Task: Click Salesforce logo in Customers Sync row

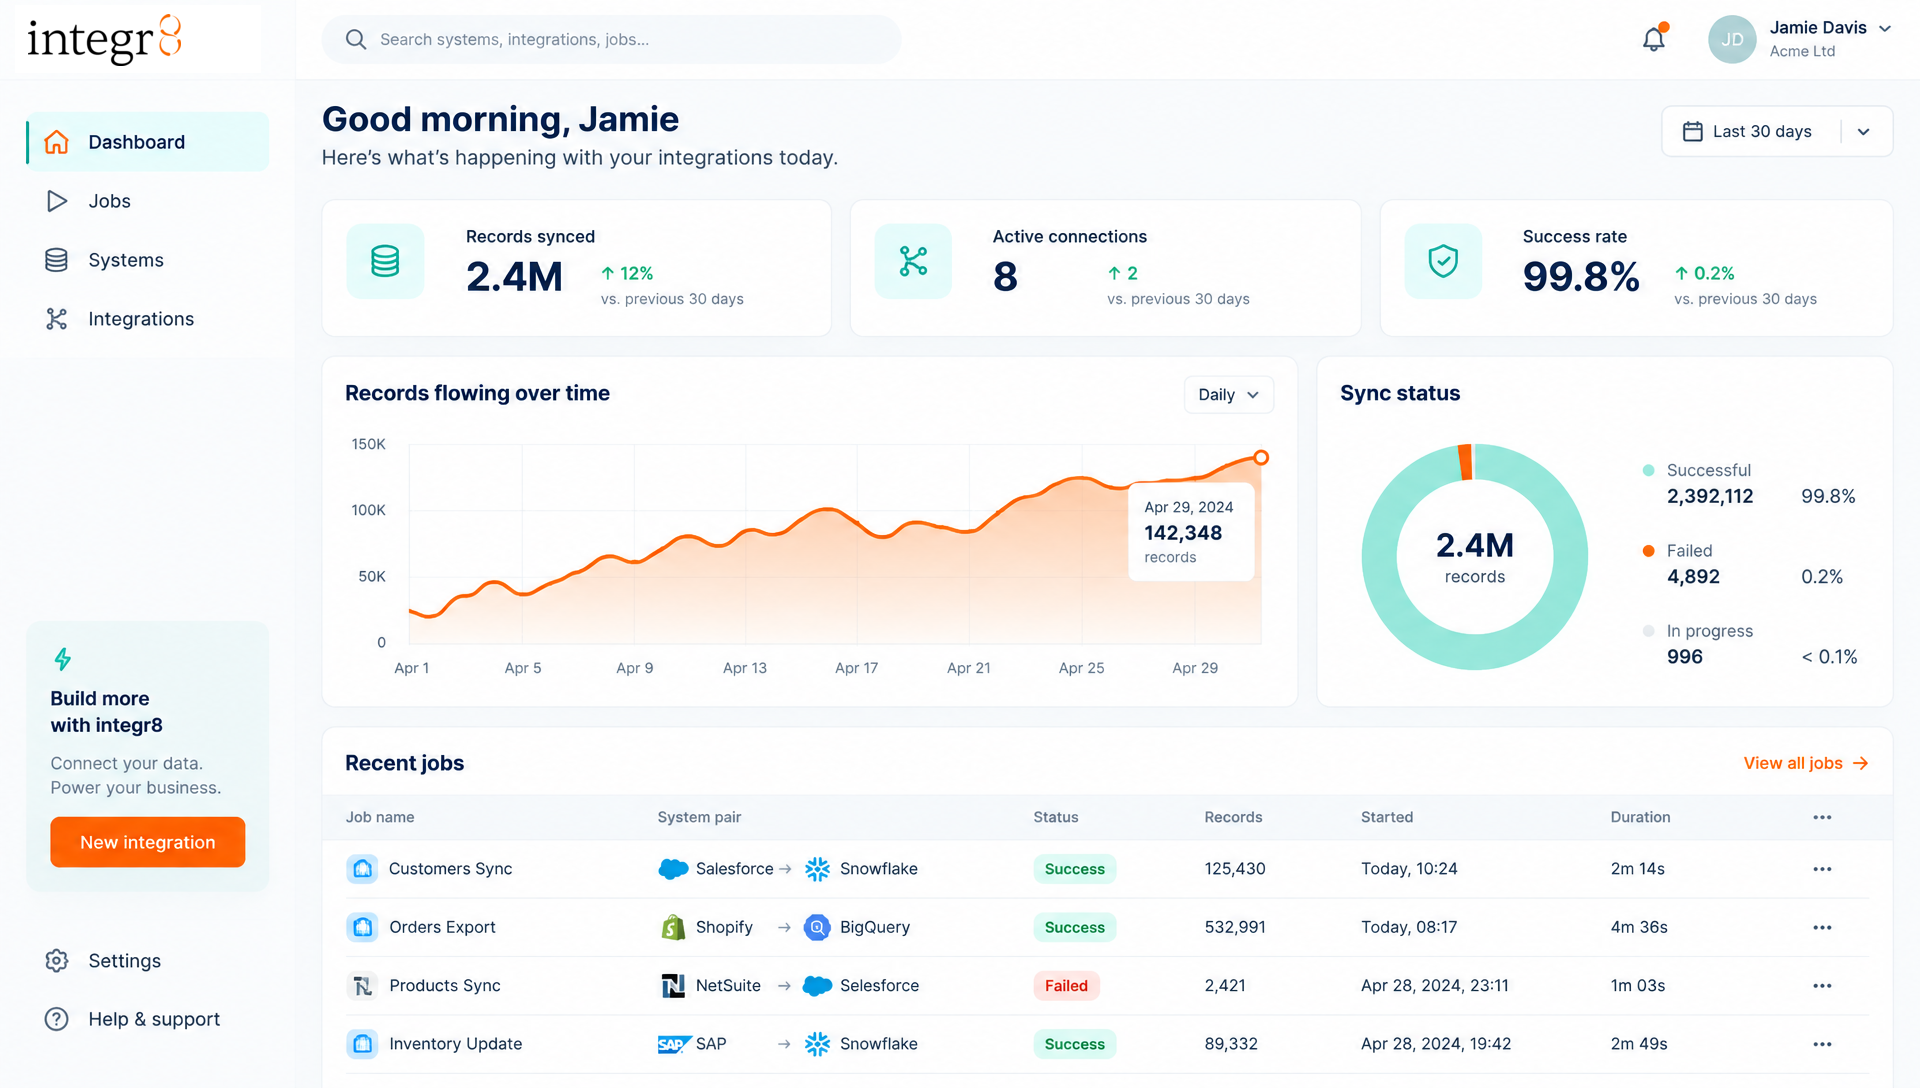Action: click(673, 869)
